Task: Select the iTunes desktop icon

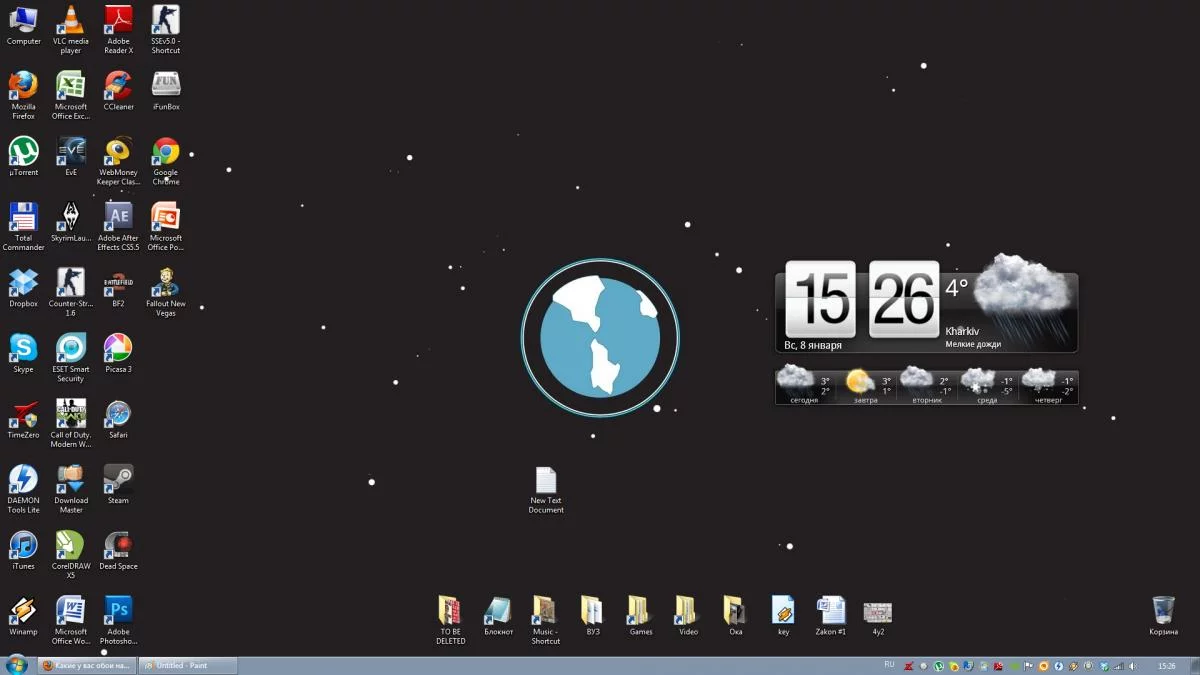Action: (x=23, y=551)
